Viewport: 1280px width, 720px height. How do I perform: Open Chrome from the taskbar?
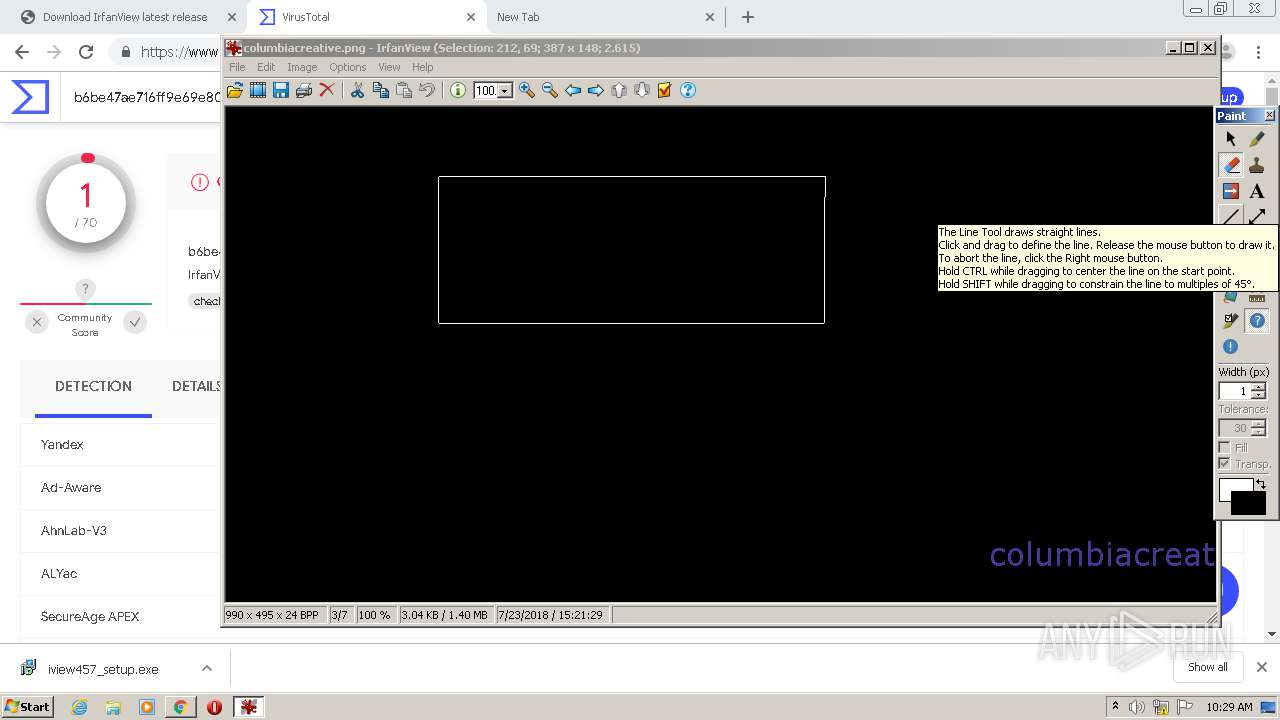(x=180, y=707)
